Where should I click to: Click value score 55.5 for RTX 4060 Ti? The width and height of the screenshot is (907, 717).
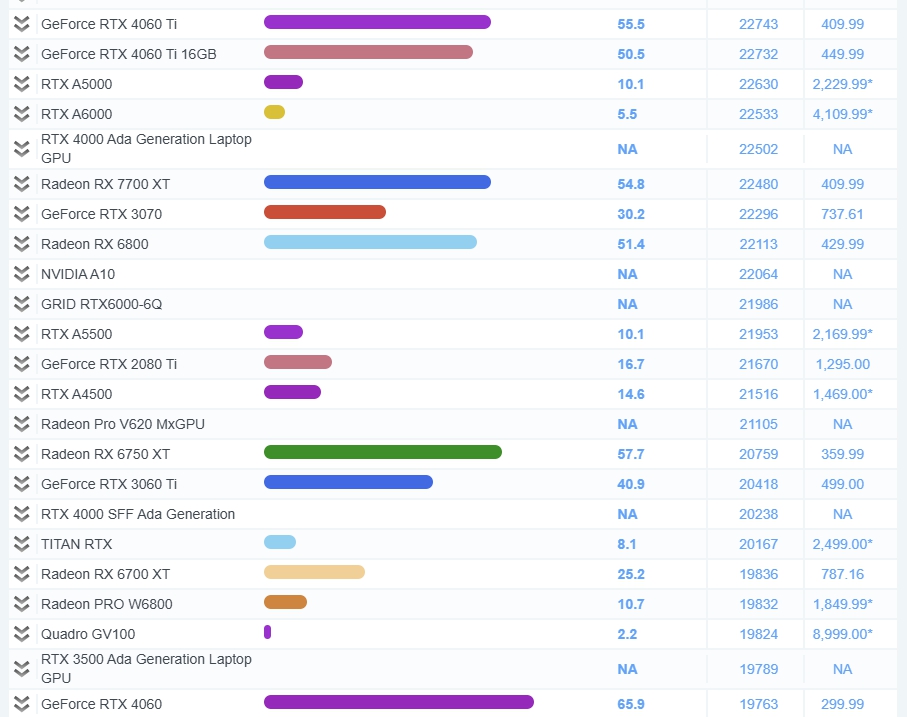631,24
